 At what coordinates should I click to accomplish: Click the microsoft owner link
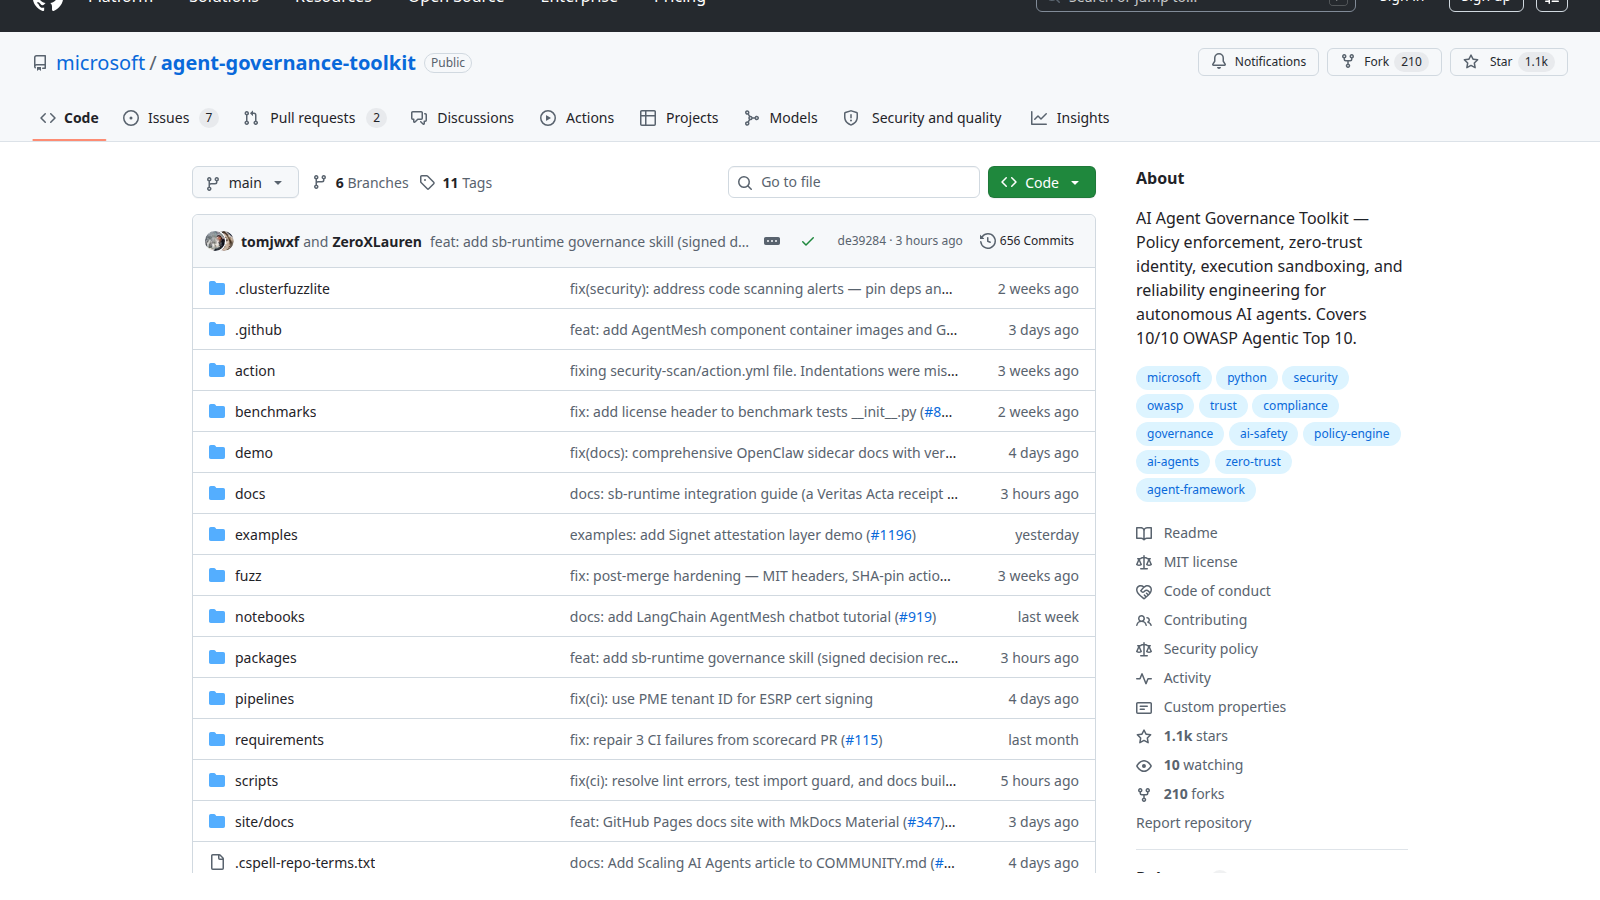[101, 63]
